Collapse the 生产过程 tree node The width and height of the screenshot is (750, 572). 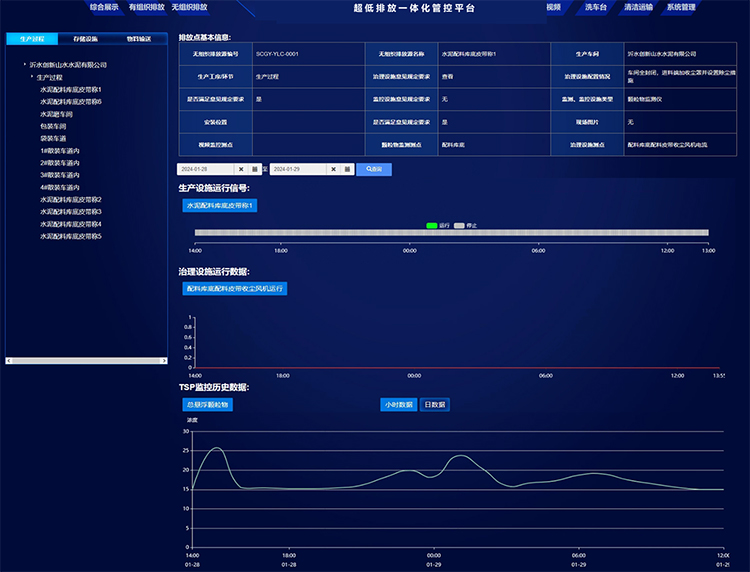32,77
